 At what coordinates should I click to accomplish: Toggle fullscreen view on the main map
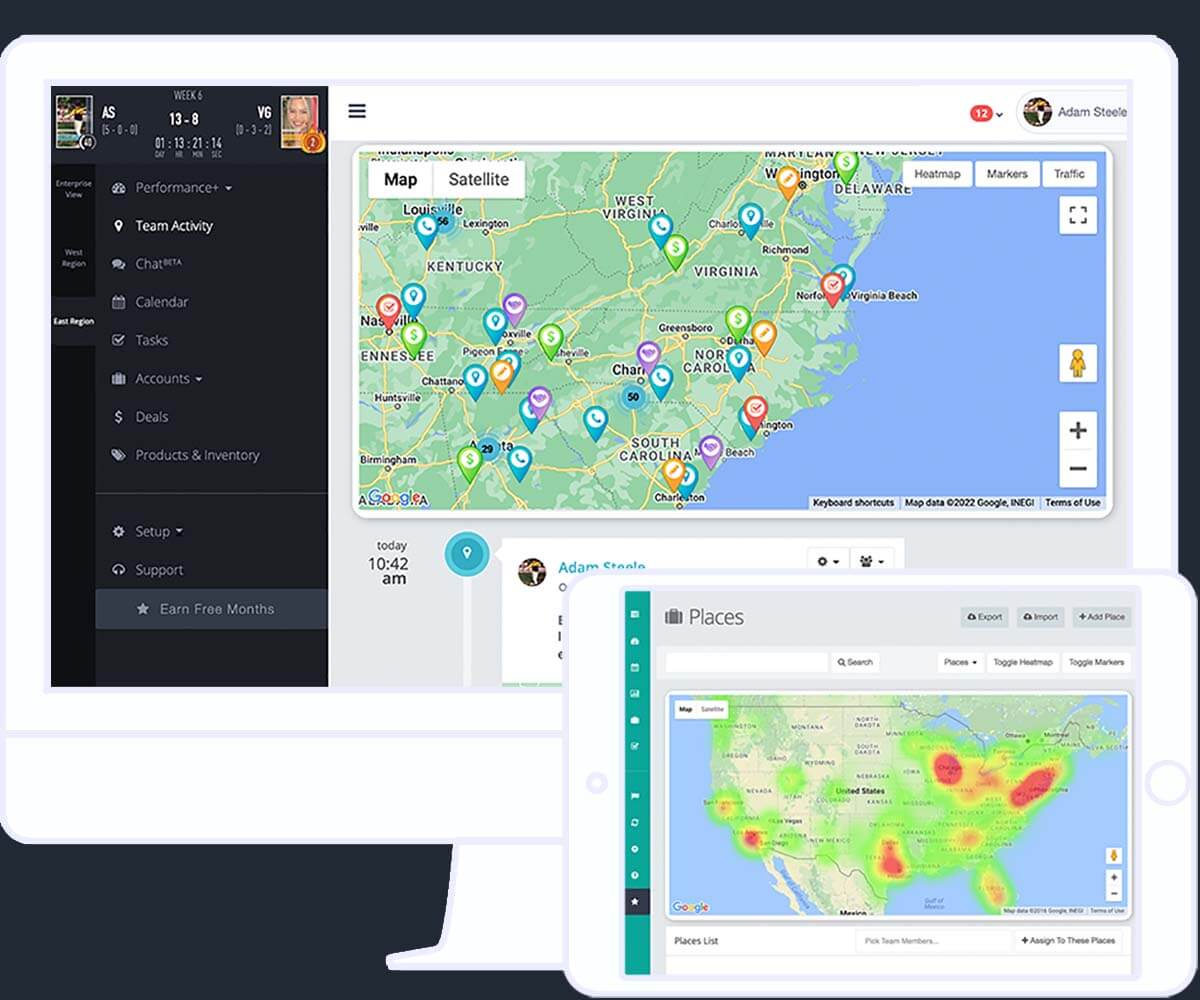[1078, 215]
